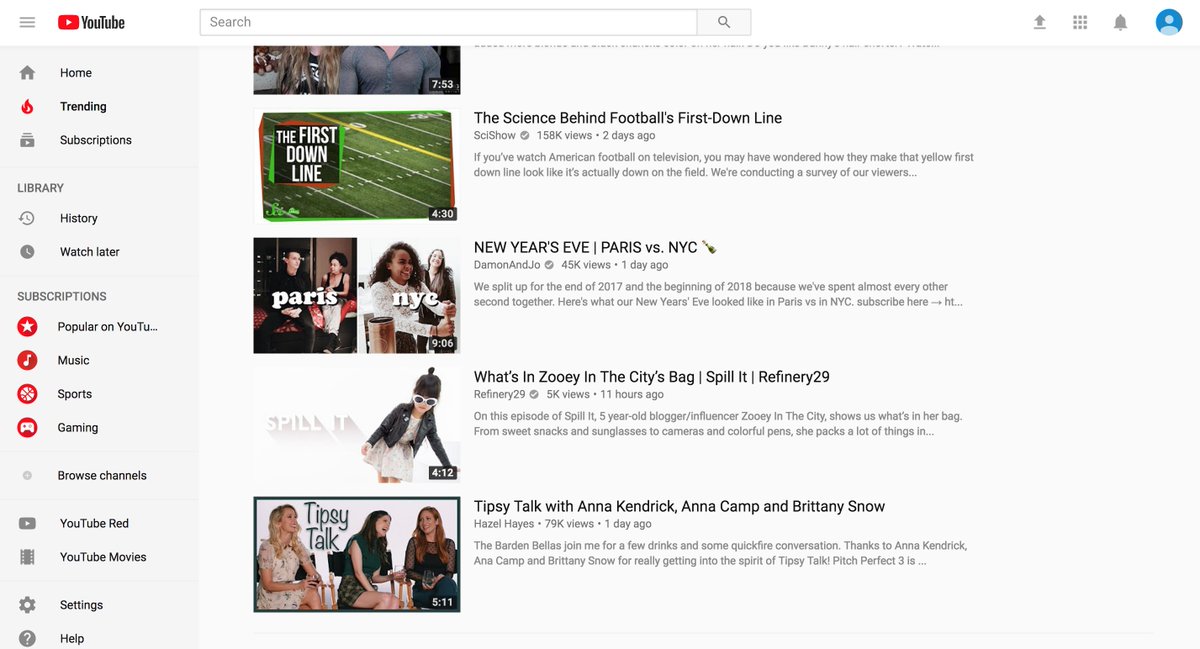
Task: Open Tipsy Talk with Anna Kendrick title
Action: click(x=679, y=506)
